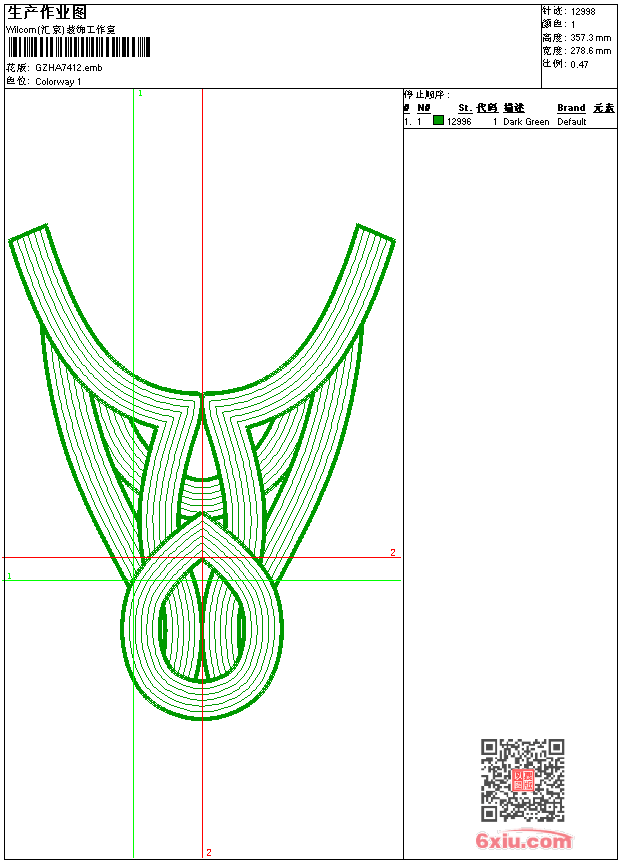Click the Dark Green color swatch
The height and width of the screenshot is (860, 620).
(x=438, y=121)
